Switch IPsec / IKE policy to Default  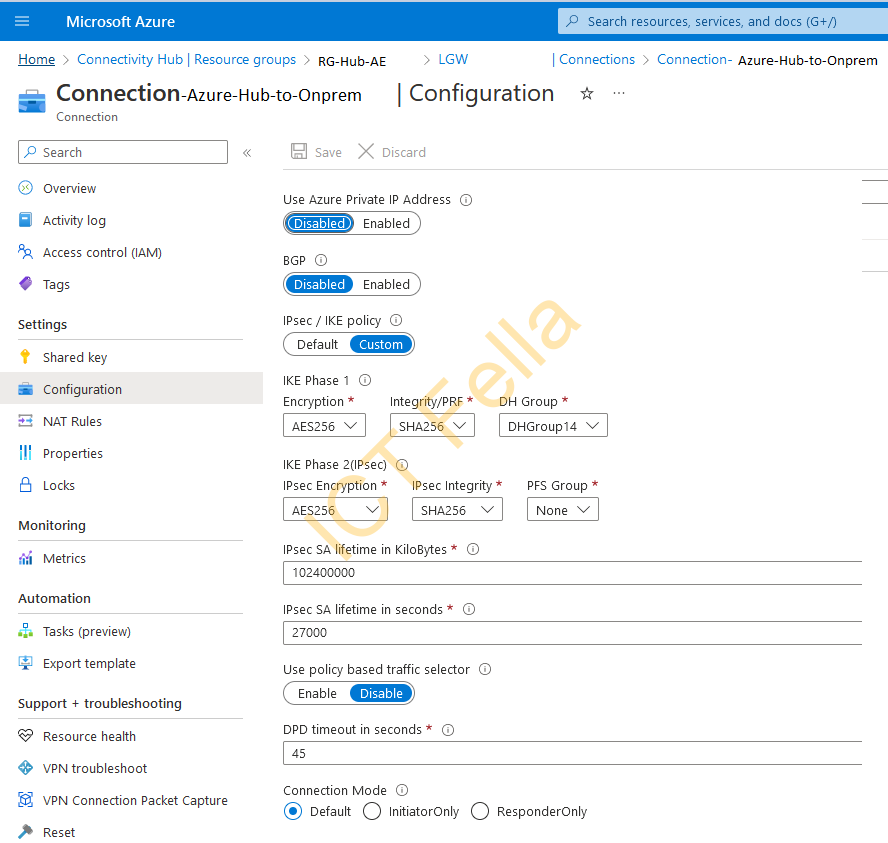click(x=317, y=344)
